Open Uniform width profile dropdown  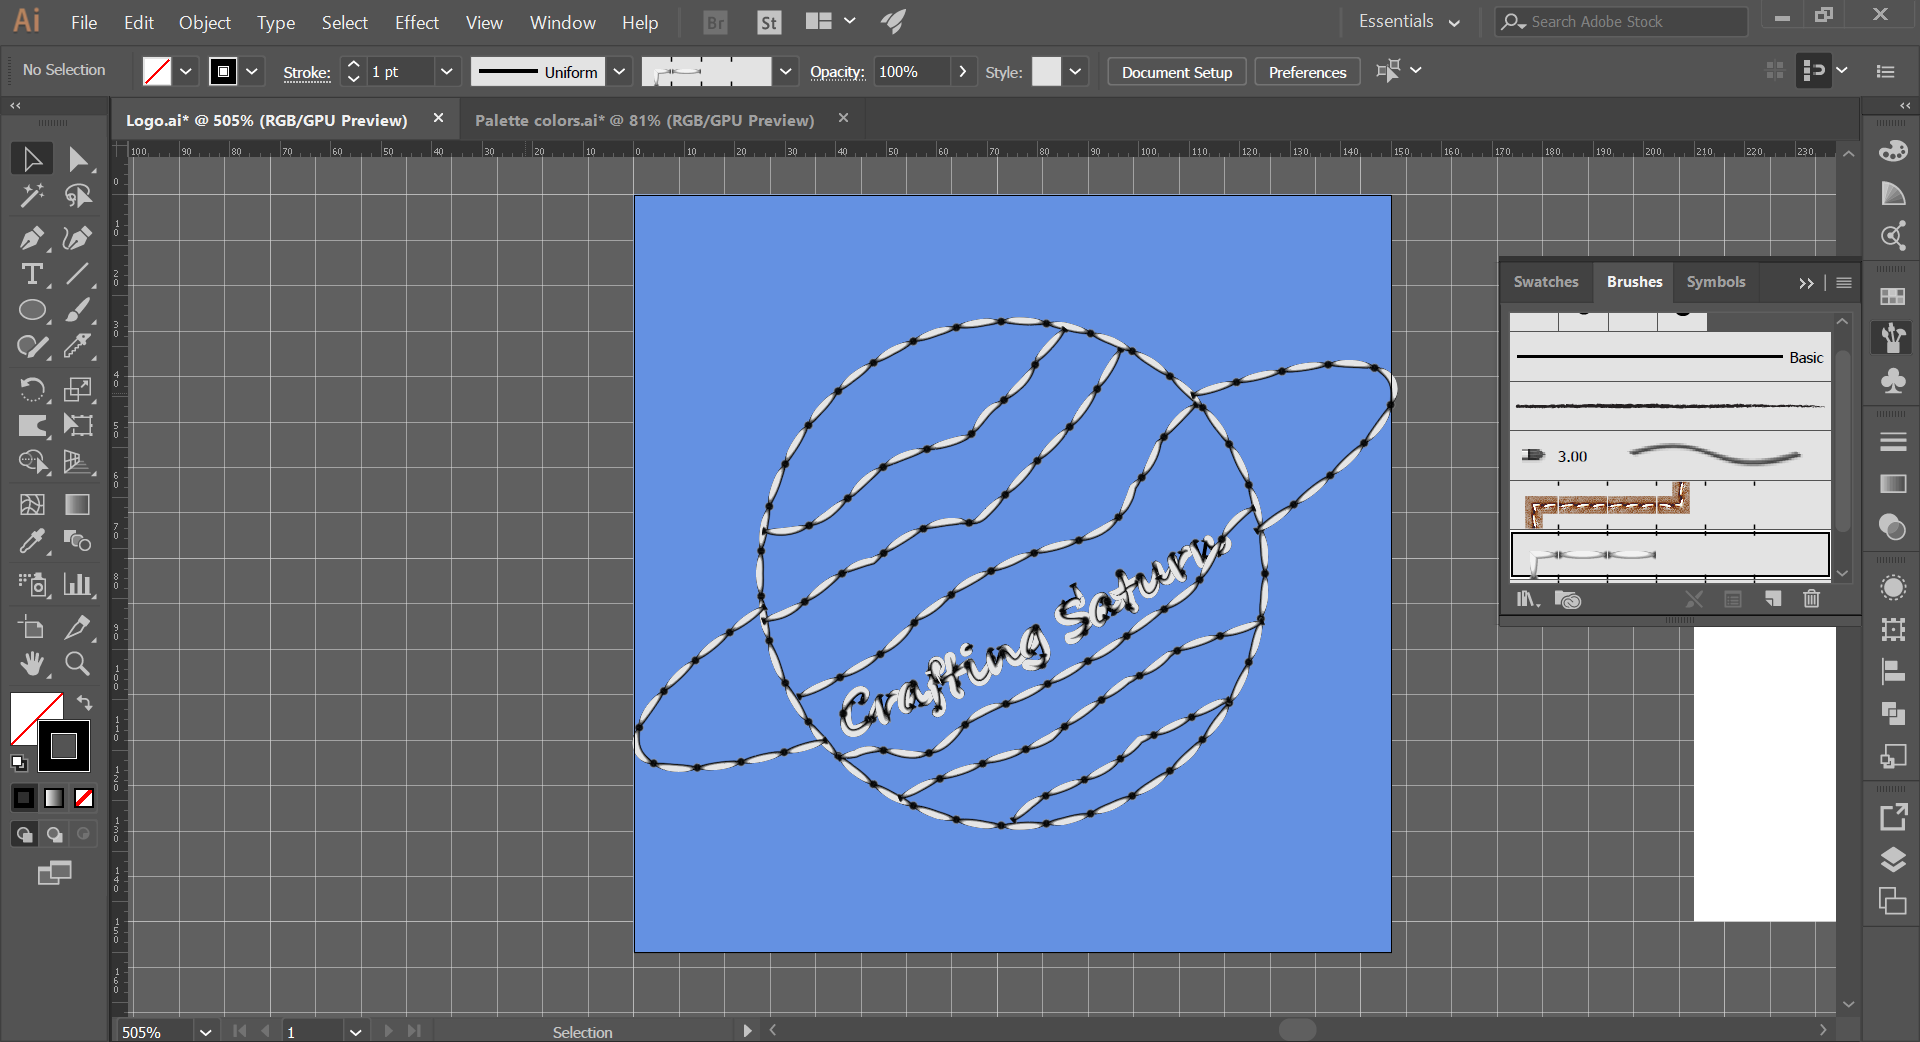619,72
